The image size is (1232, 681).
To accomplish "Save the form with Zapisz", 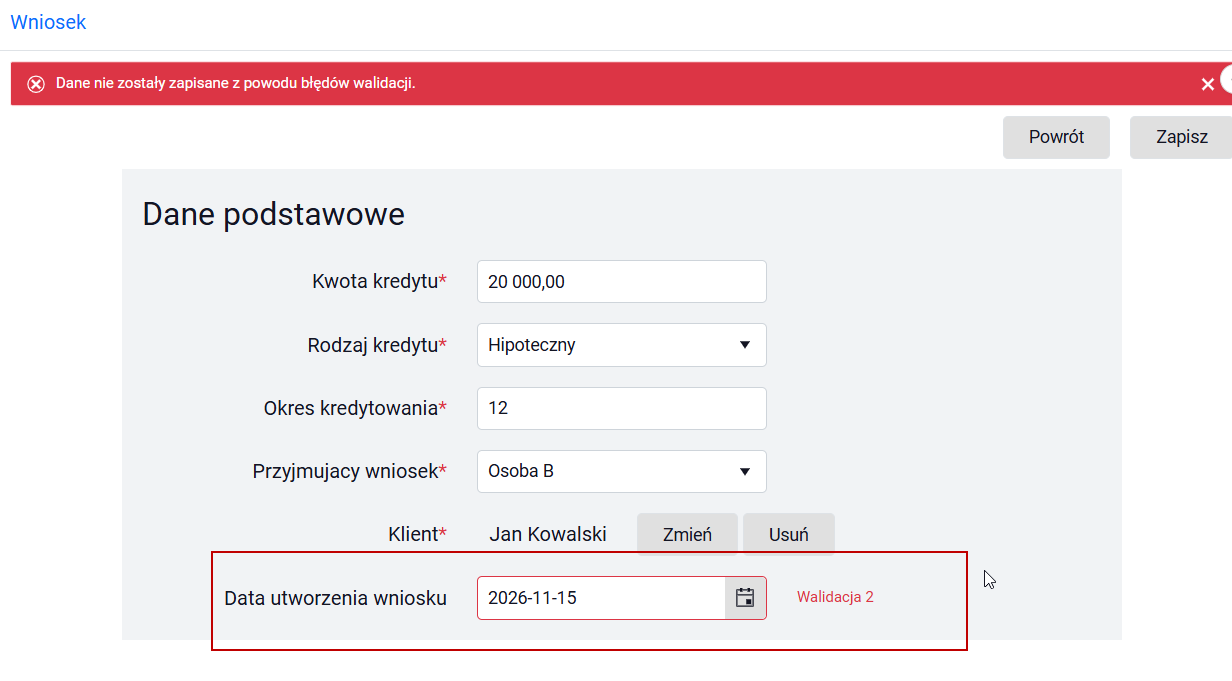I will coord(1181,137).
